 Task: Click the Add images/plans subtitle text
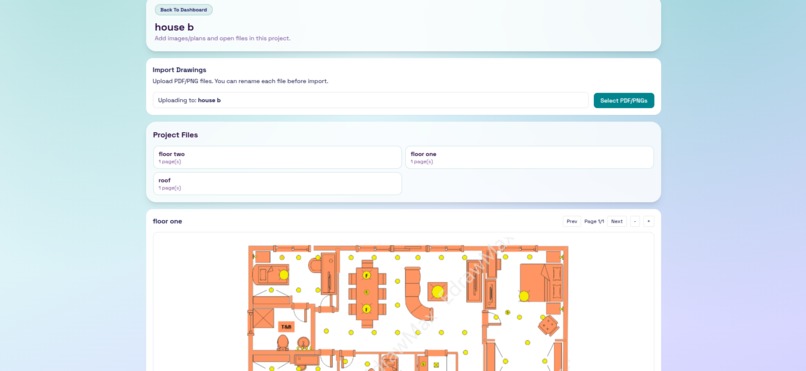[223, 39]
